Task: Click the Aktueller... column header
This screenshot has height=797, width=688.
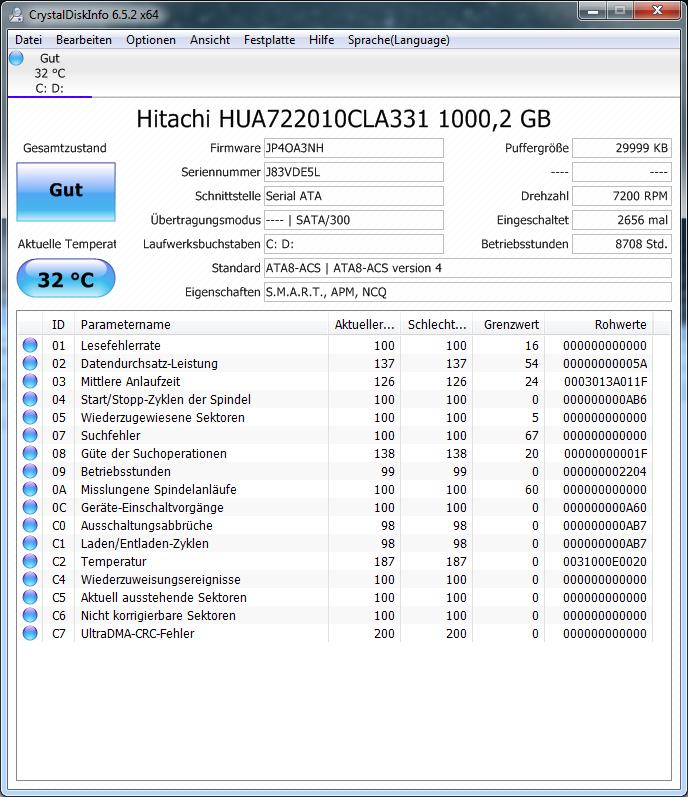Action: pyautogui.click(x=364, y=324)
